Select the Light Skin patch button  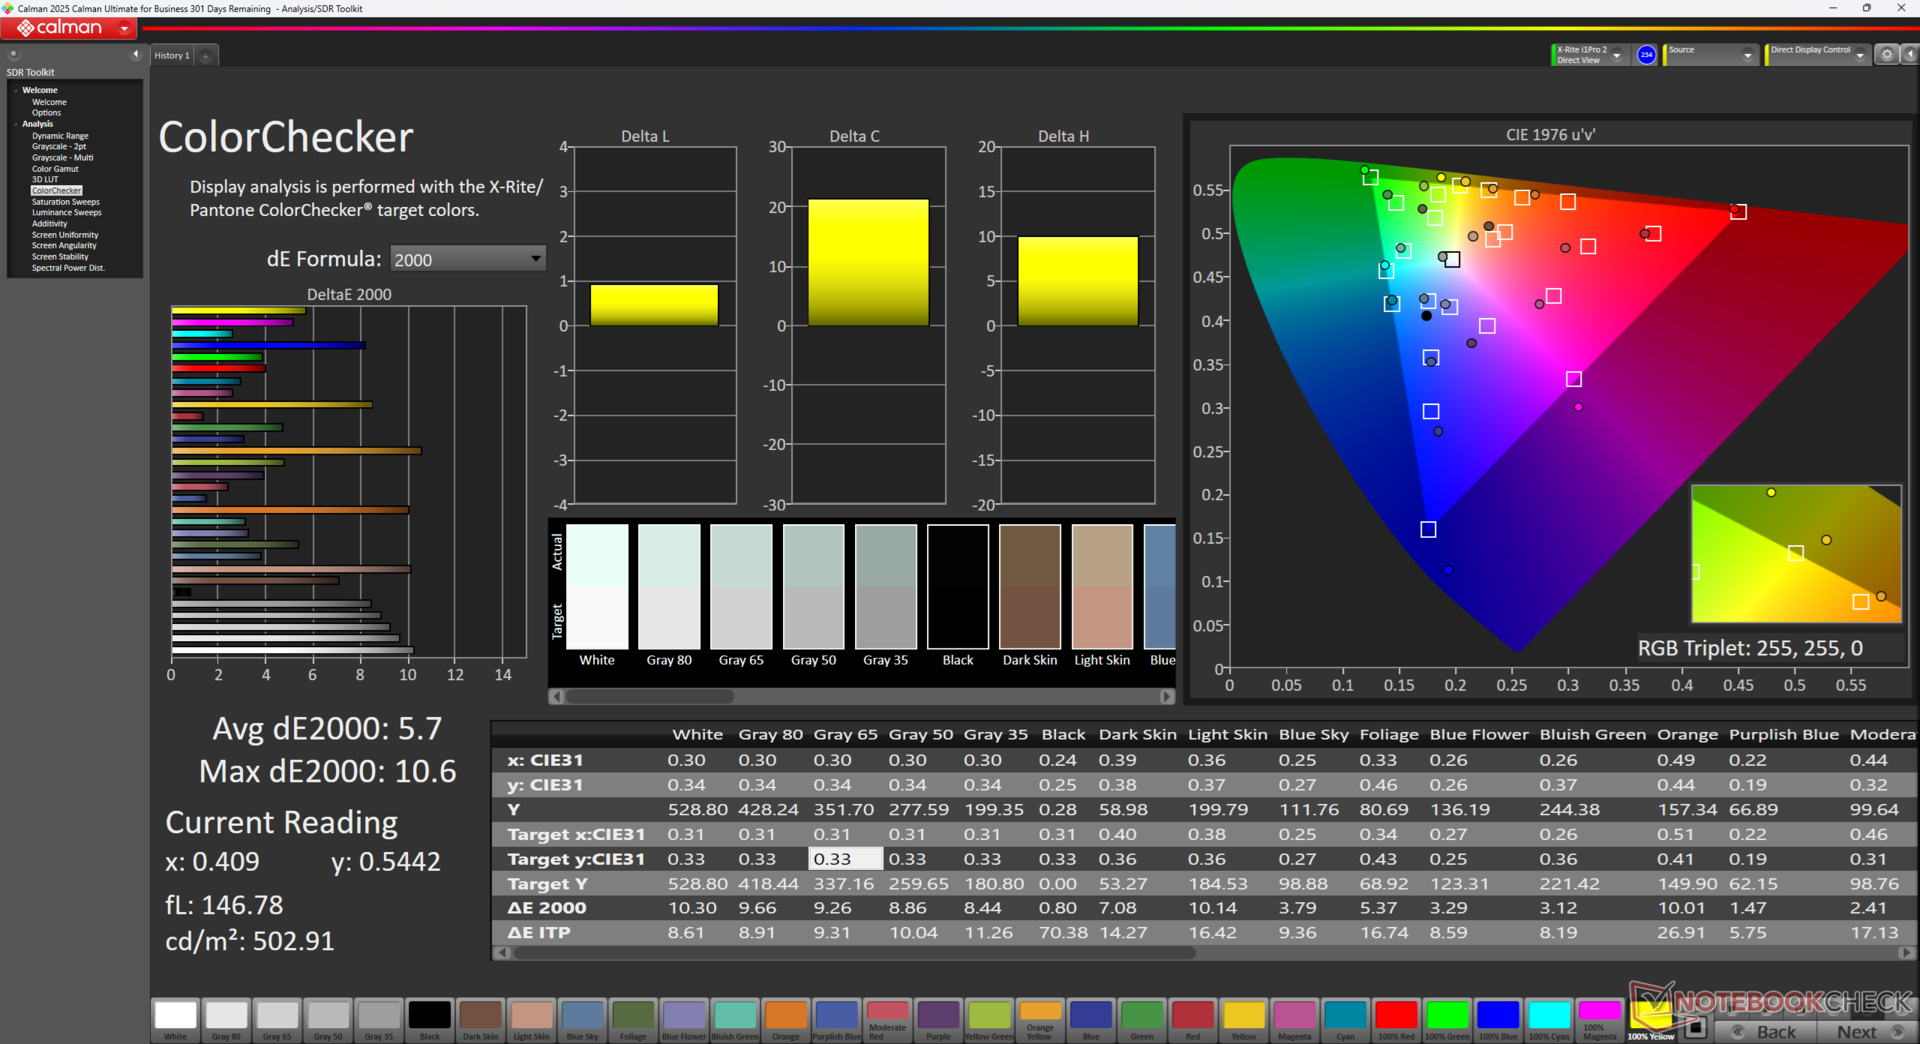click(532, 1020)
